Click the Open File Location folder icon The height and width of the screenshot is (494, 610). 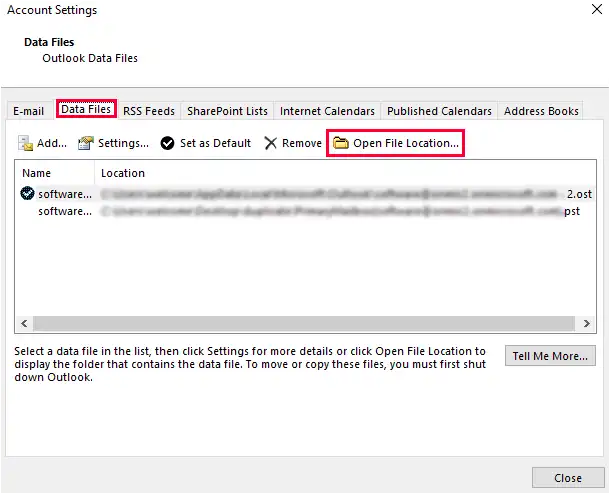[x=341, y=143]
